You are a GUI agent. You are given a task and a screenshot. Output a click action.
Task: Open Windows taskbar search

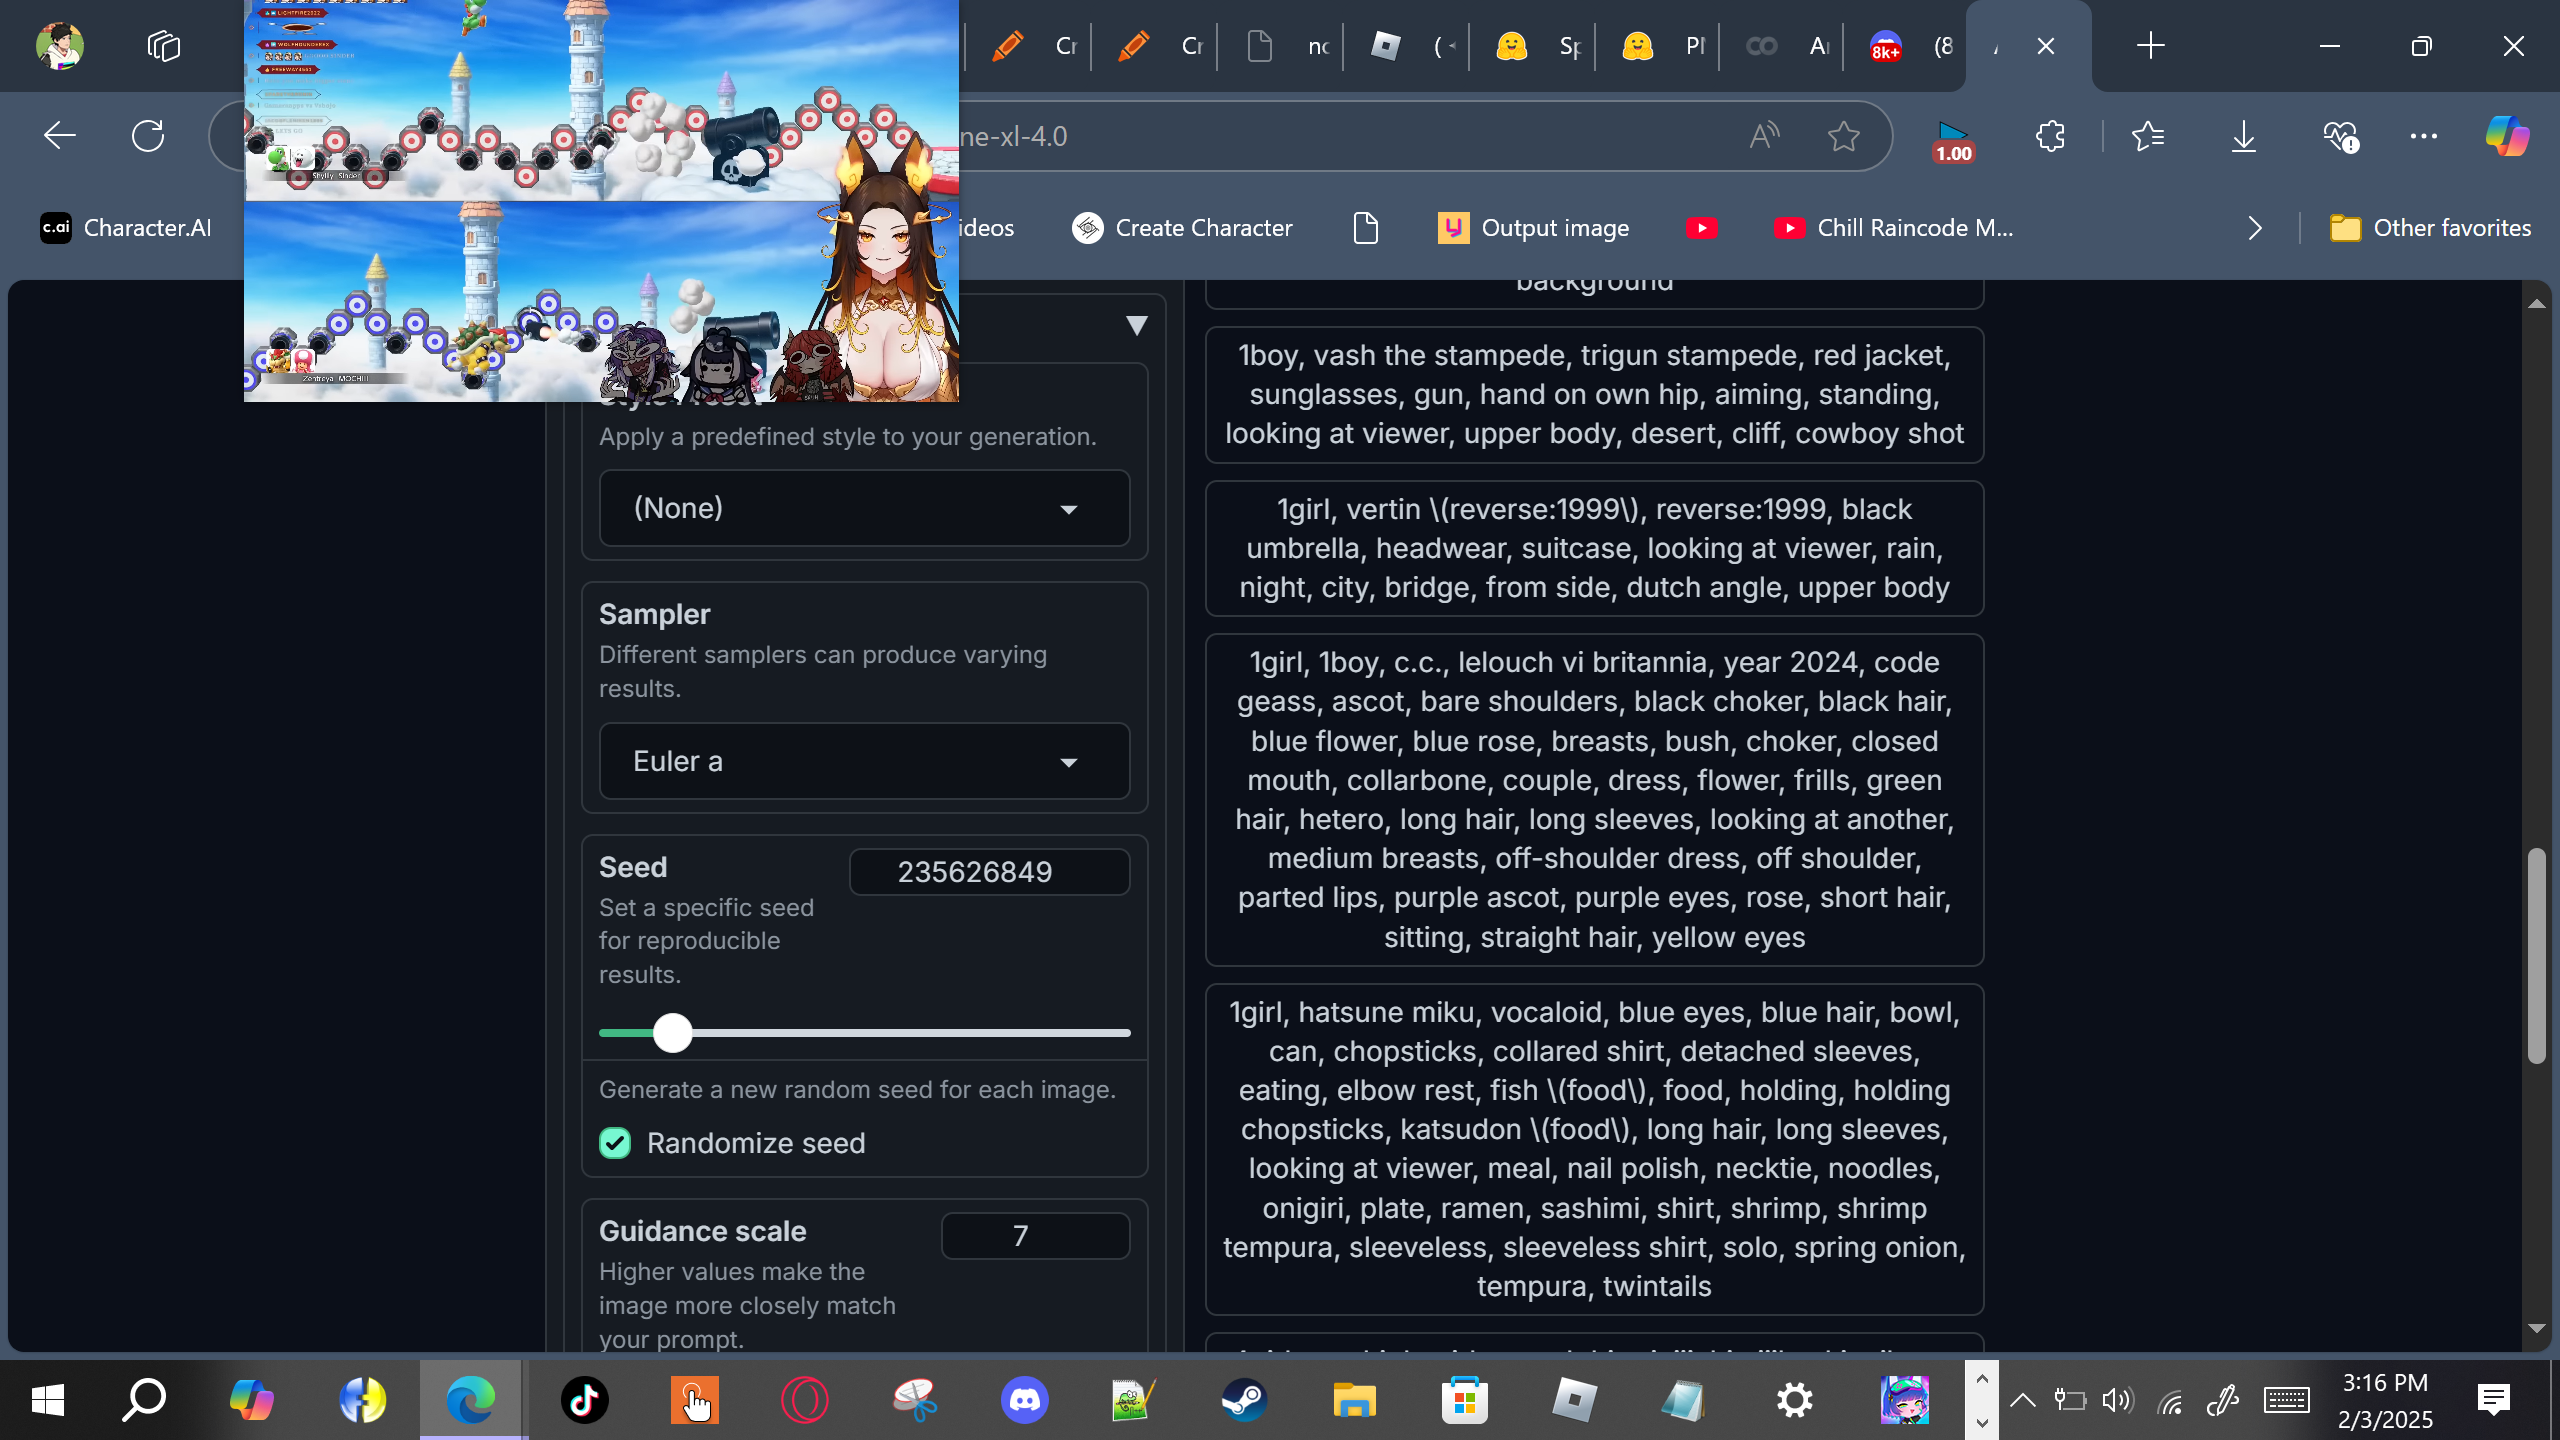pyautogui.click(x=144, y=1400)
